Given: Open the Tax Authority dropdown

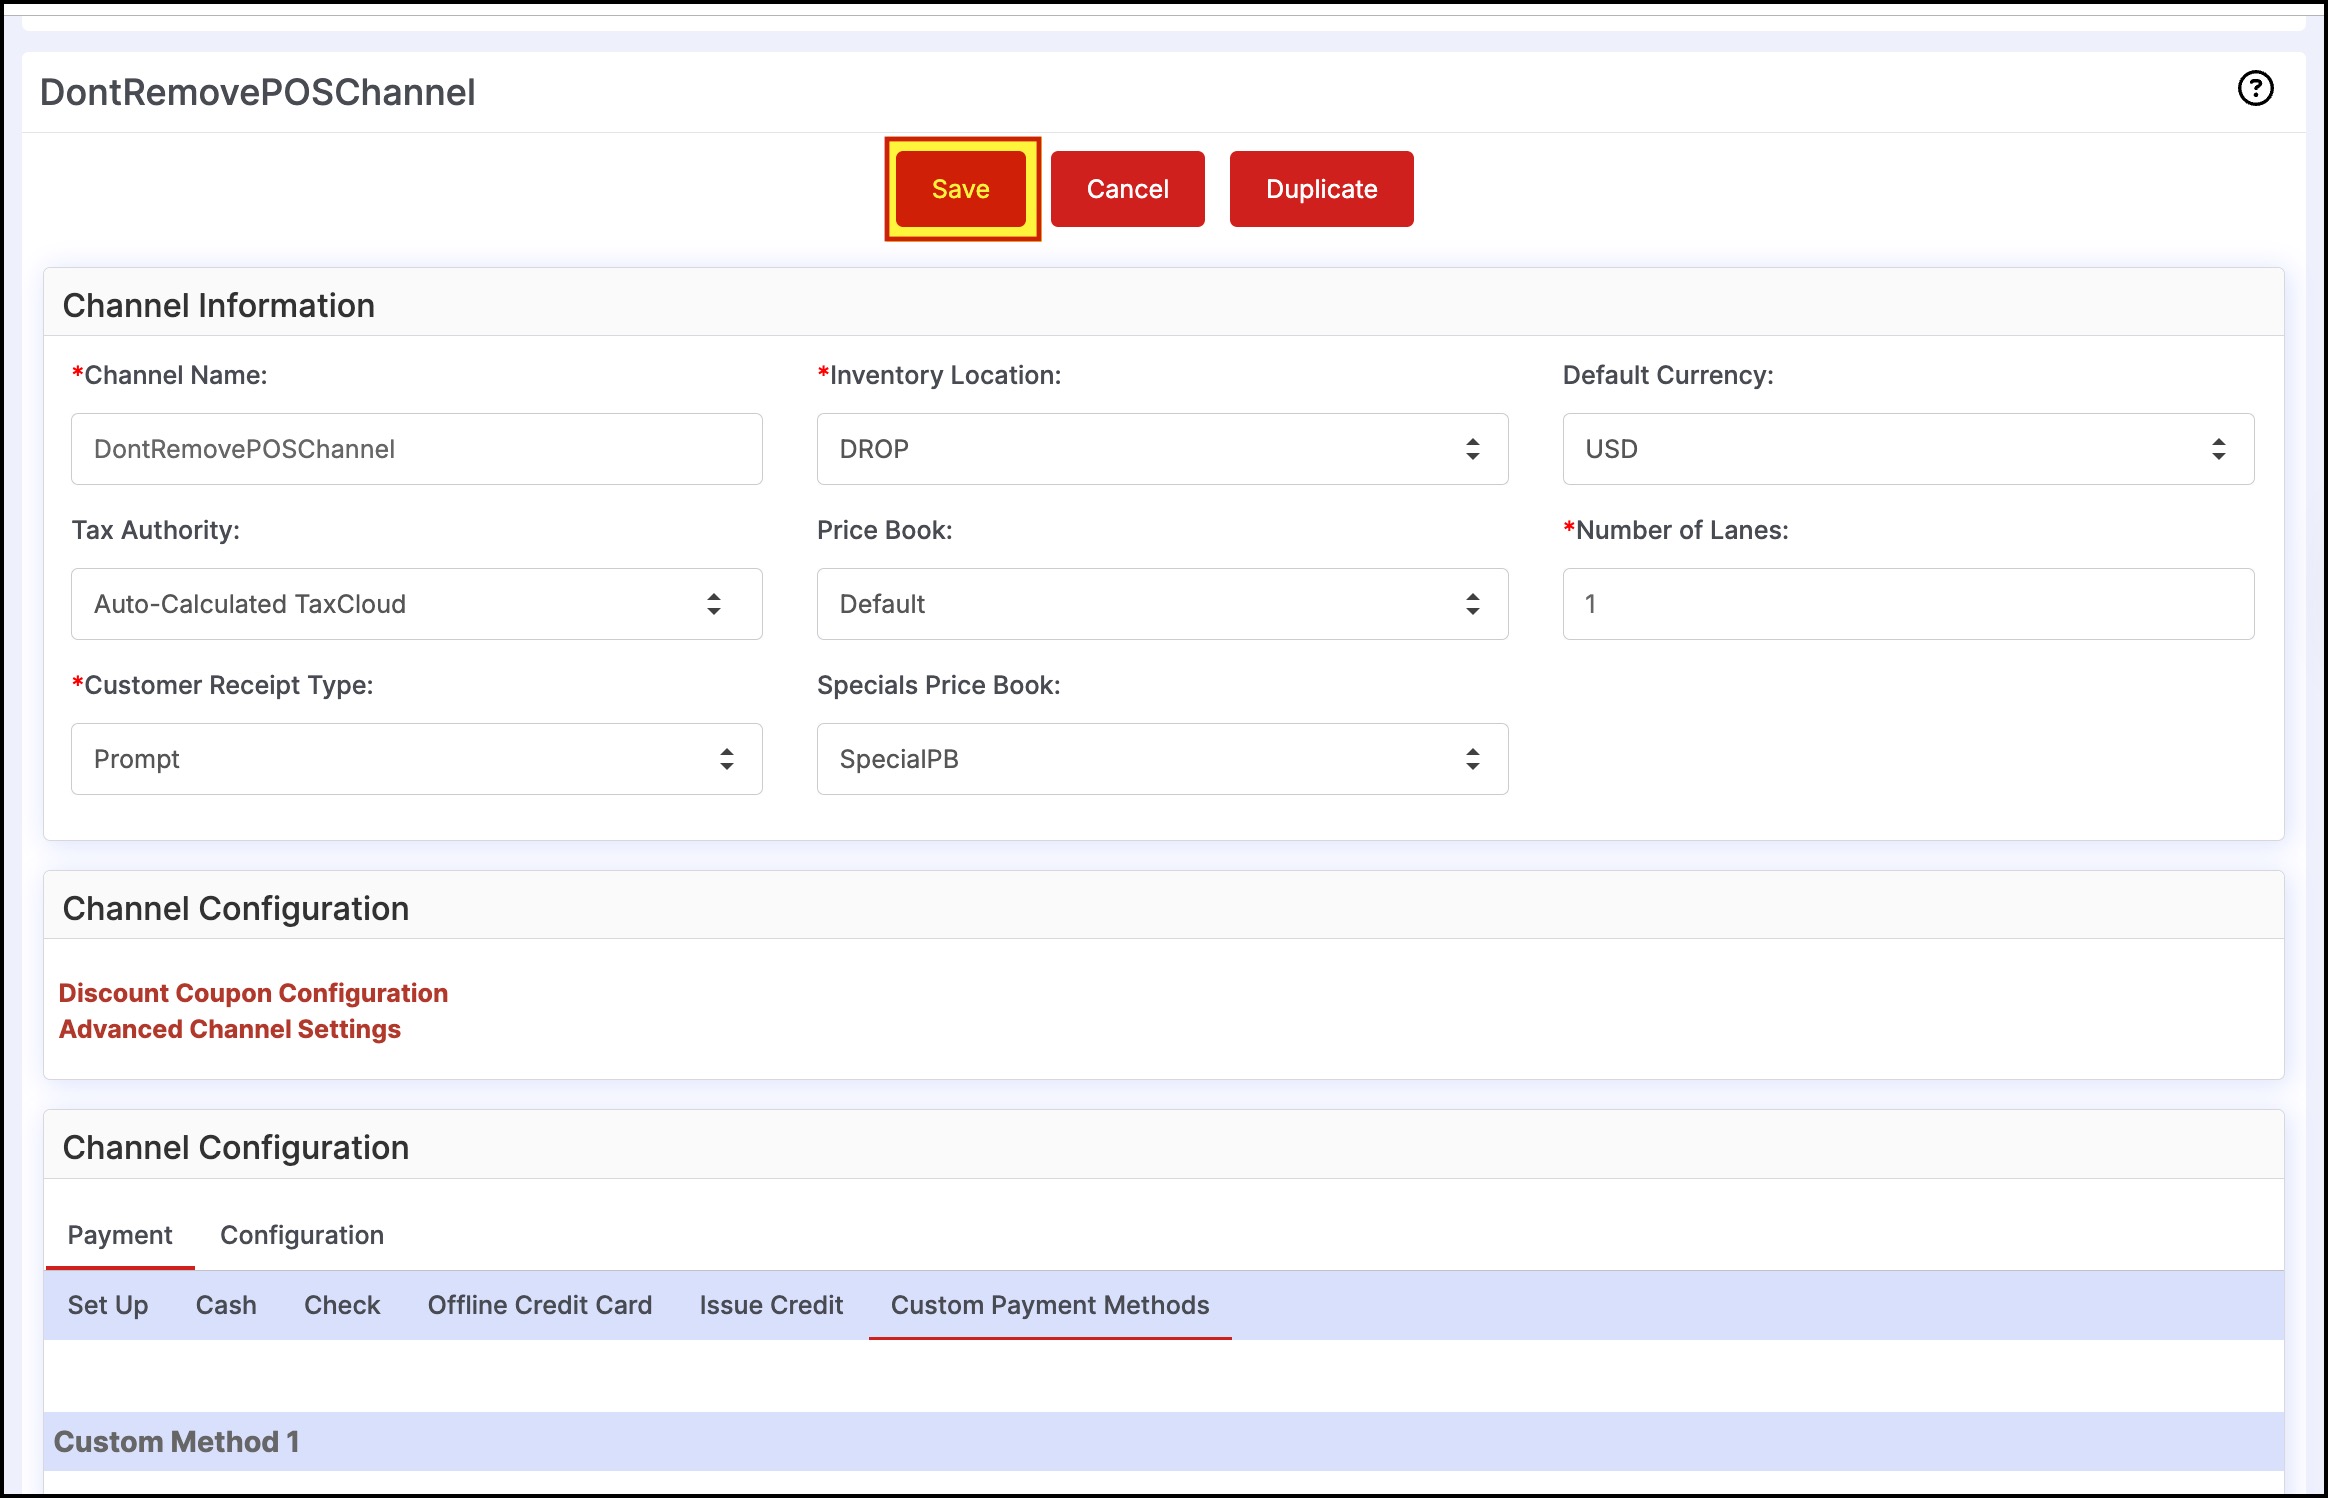Looking at the screenshot, I should point(416,604).
